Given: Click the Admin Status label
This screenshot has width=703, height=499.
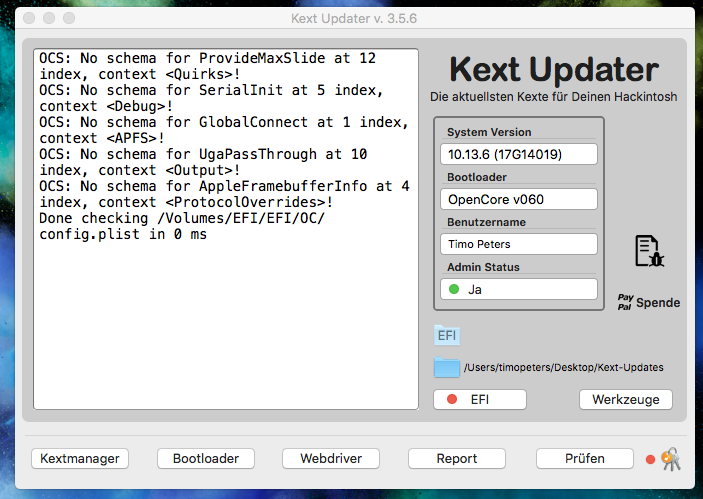Looking at the screenshot, I should (x=483, y=267).
